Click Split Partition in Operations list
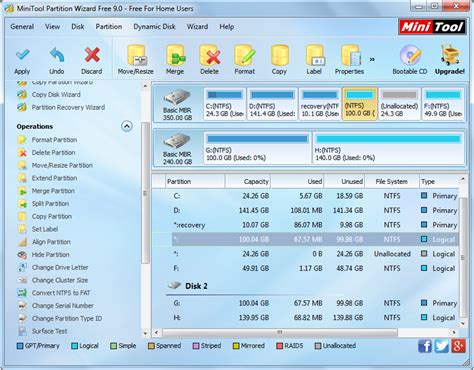474x370 pixels. (50, 204)
